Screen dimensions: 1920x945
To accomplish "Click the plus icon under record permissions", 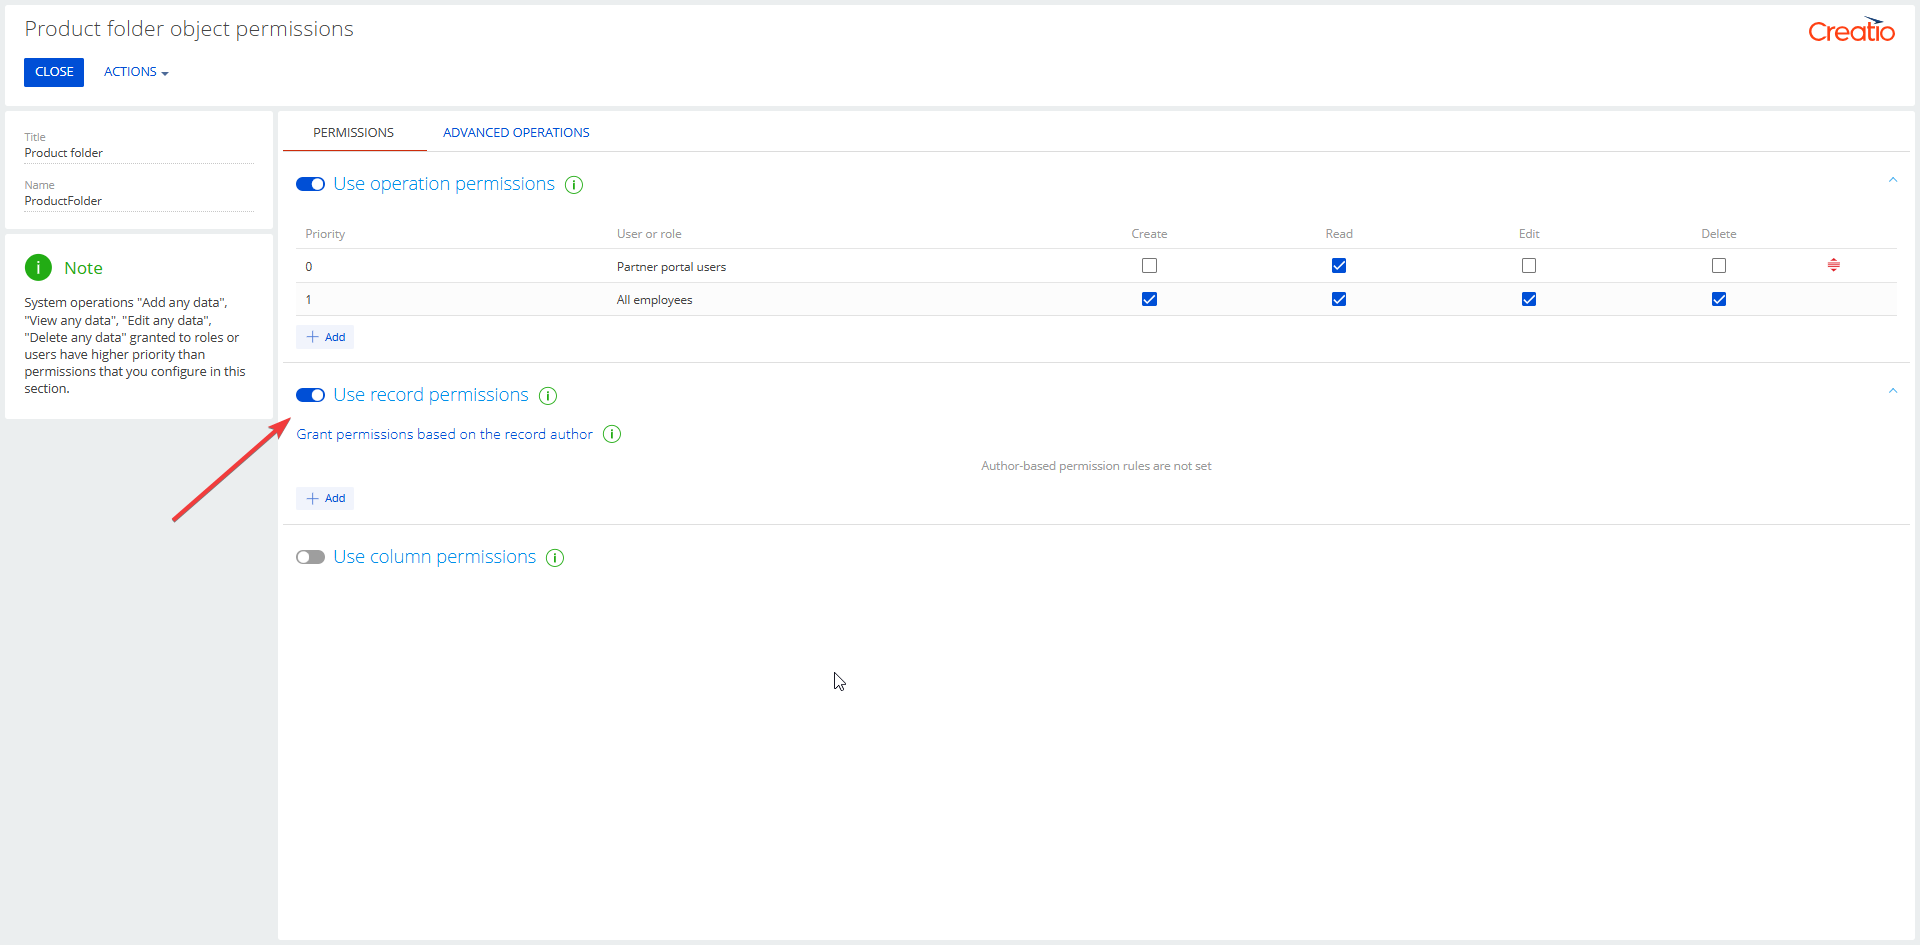I will [x=313, y=497].
